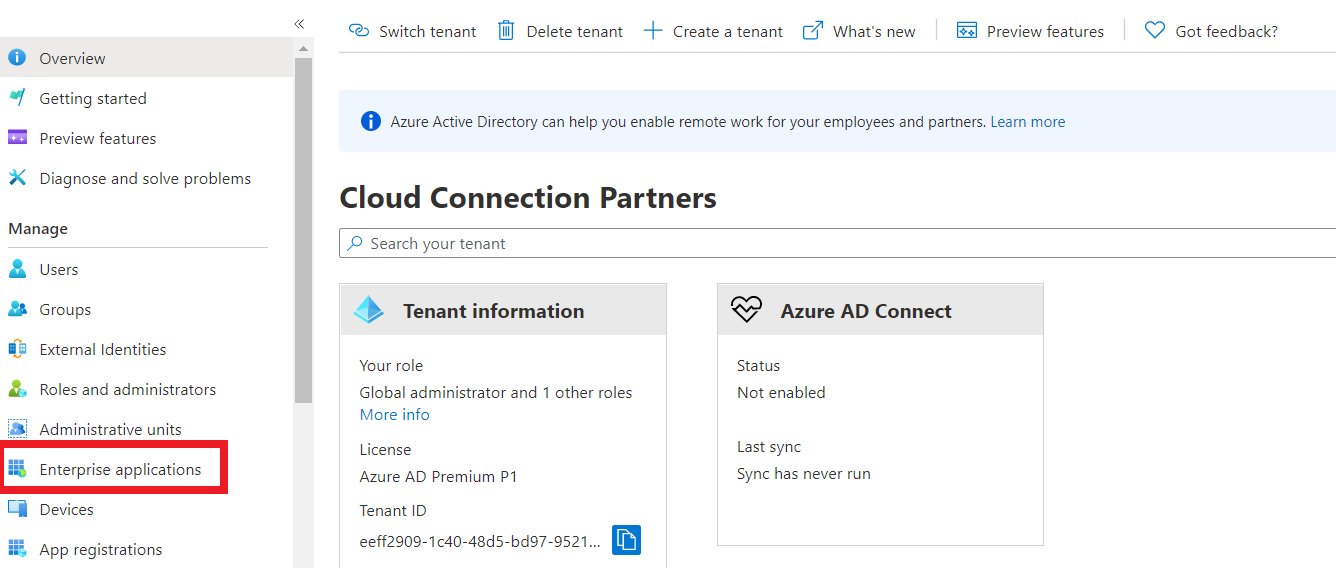Click the Delete tenant trash icon
The image size is (1336, 568).
click(x=506, y=31)
